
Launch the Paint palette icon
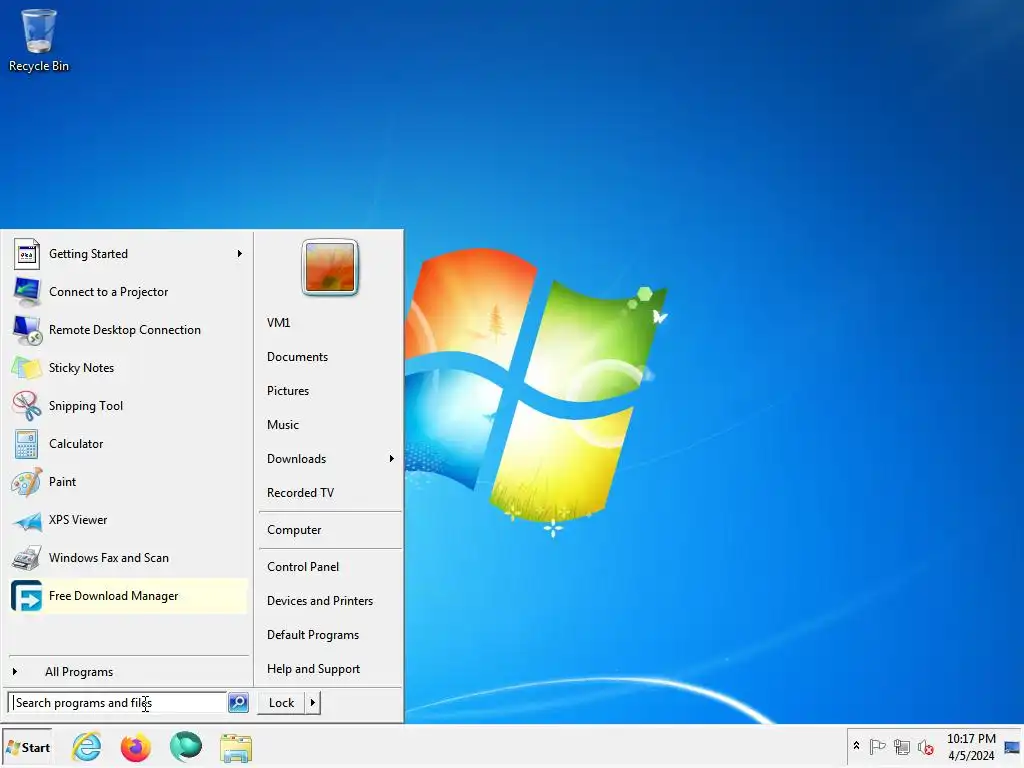point(27,482)
